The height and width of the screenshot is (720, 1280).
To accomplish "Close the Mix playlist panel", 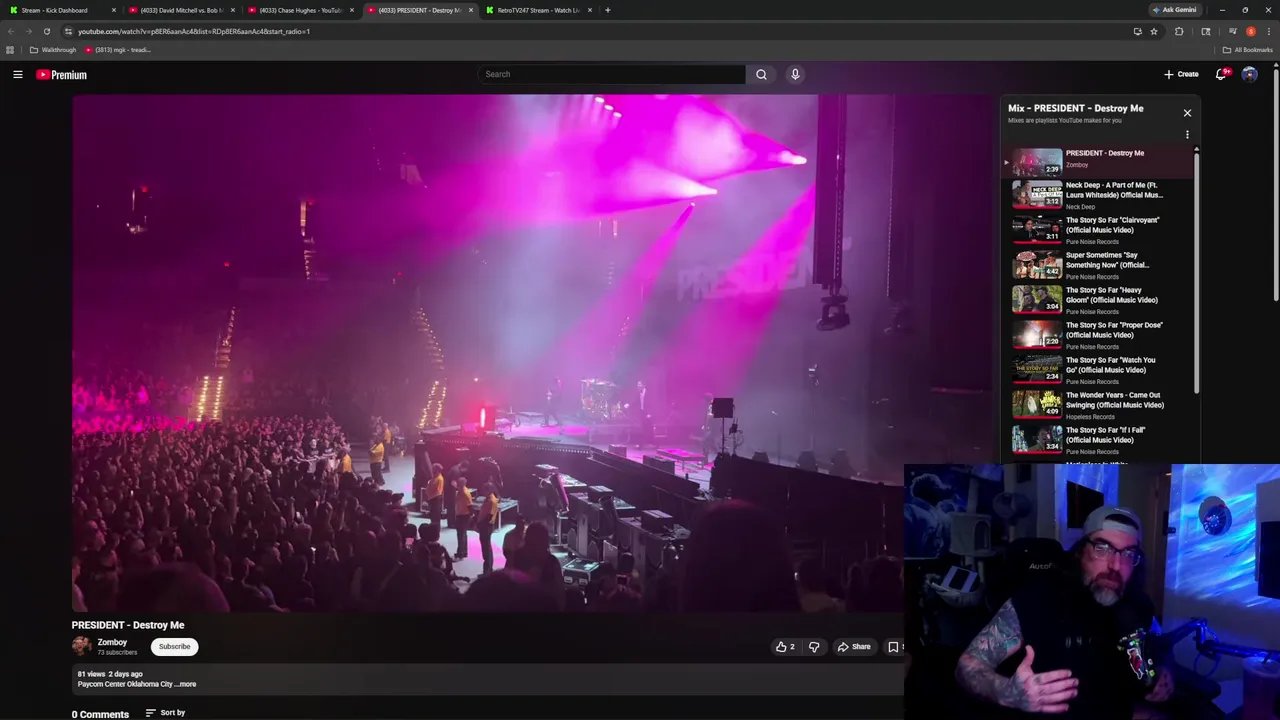I will [1187, 113].
